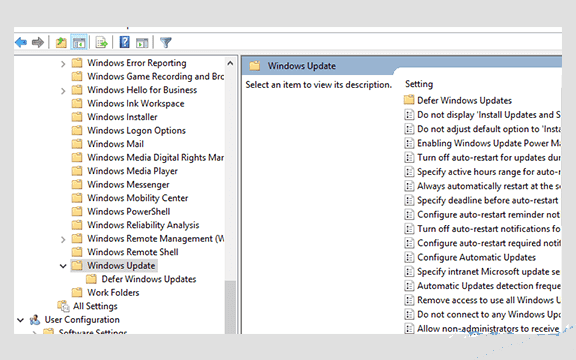Expand the Windows Remote Management node

pyautogui.click(x=63, y=240)
